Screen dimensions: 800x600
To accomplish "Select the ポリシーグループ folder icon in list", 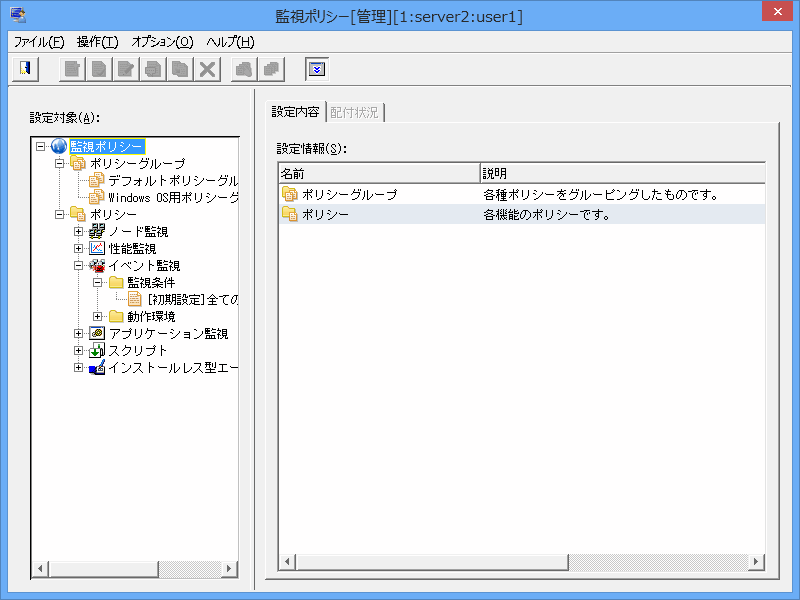I will point(290,195).
